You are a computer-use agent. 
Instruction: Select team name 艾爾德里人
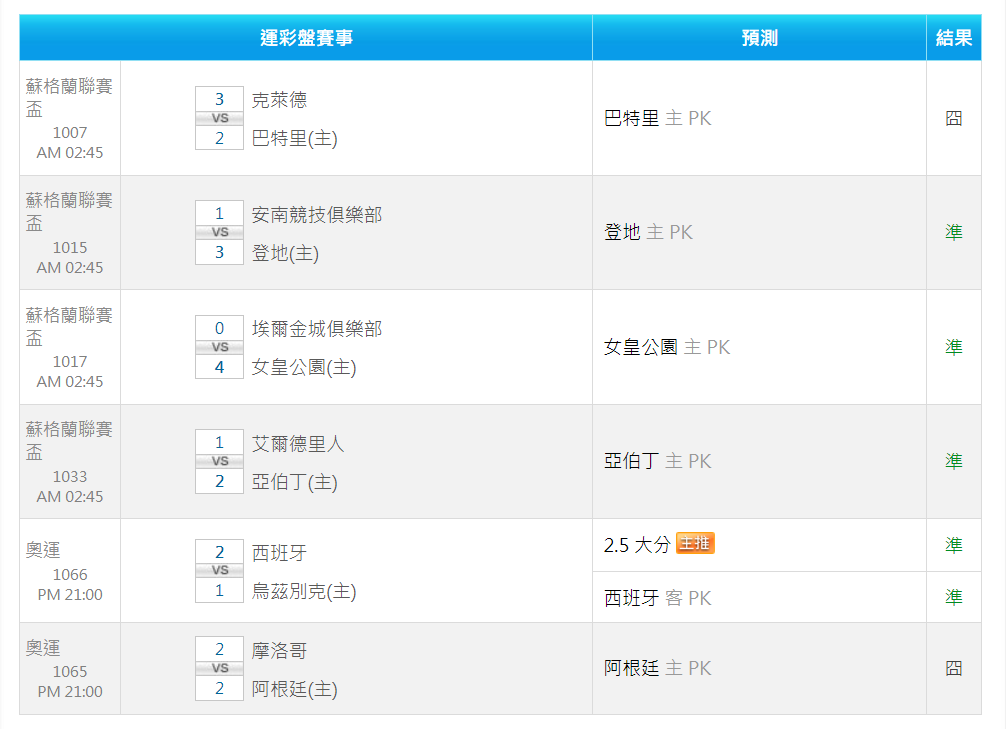(298, 443)
